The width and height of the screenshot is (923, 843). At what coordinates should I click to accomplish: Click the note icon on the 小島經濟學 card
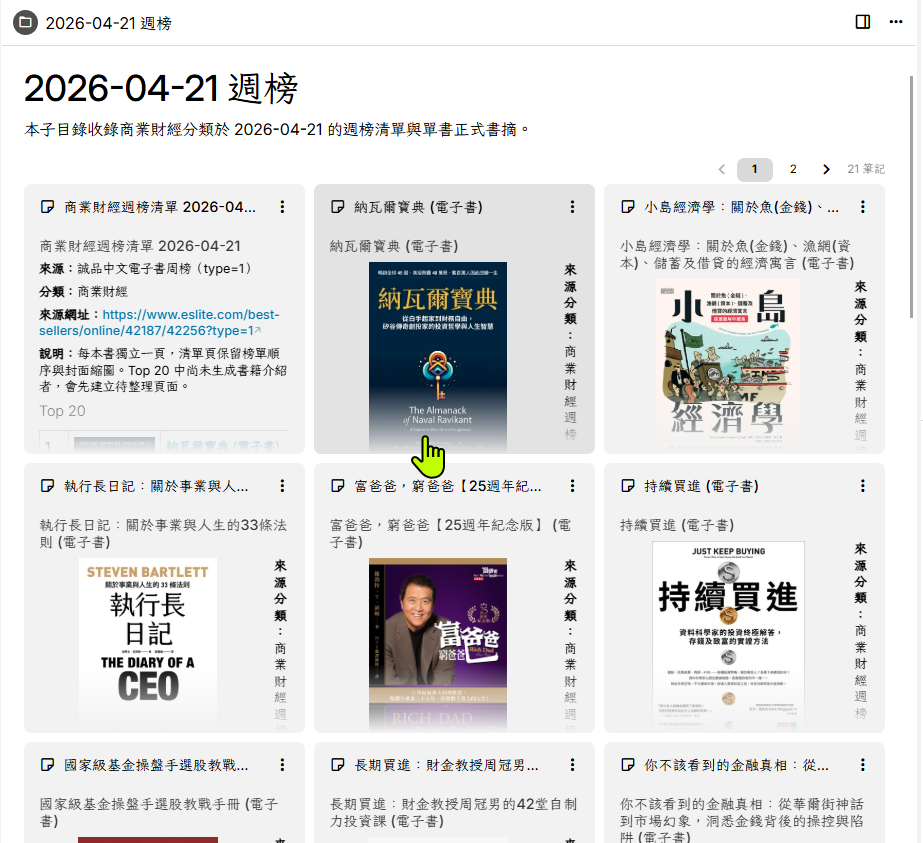pos(628,207)
